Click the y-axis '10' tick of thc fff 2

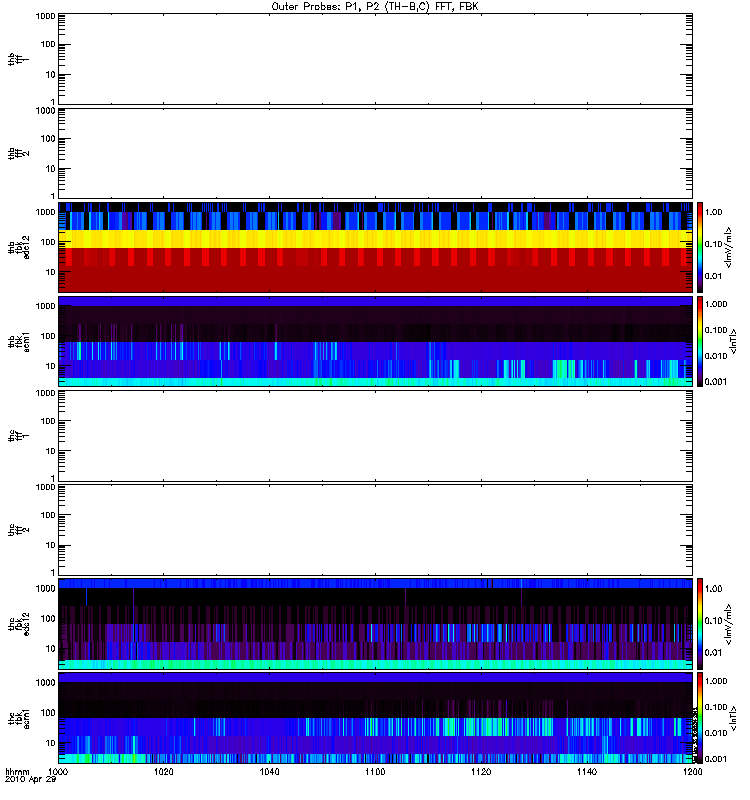point(51,545)
